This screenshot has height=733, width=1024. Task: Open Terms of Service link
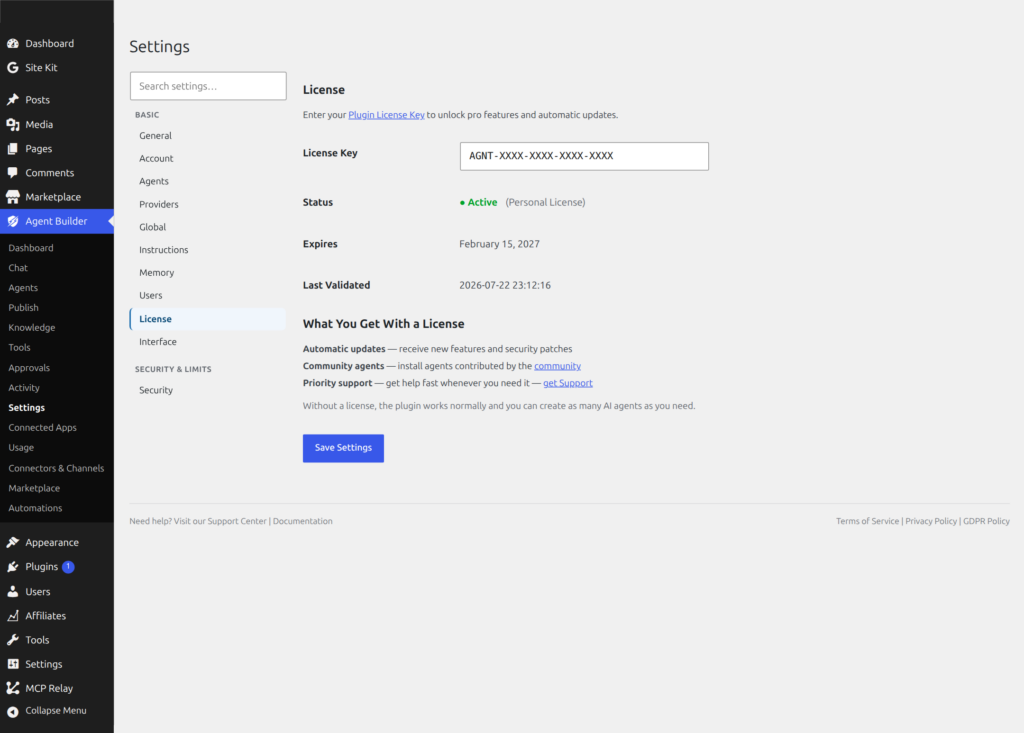867,521
